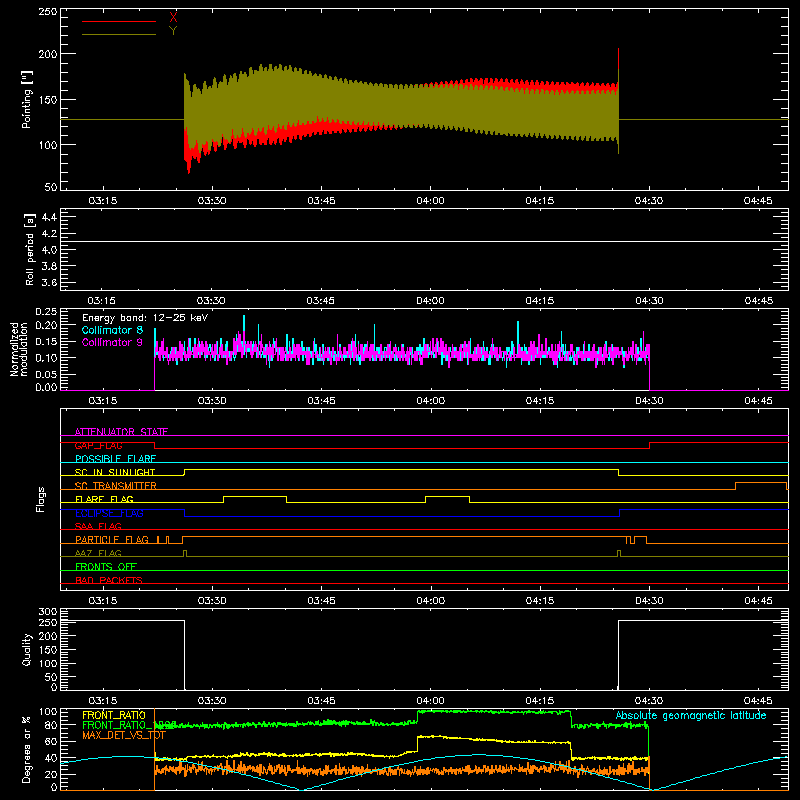
Task: Select 'Energy band: 12-25 keV' text
Action: click(145, 318)
